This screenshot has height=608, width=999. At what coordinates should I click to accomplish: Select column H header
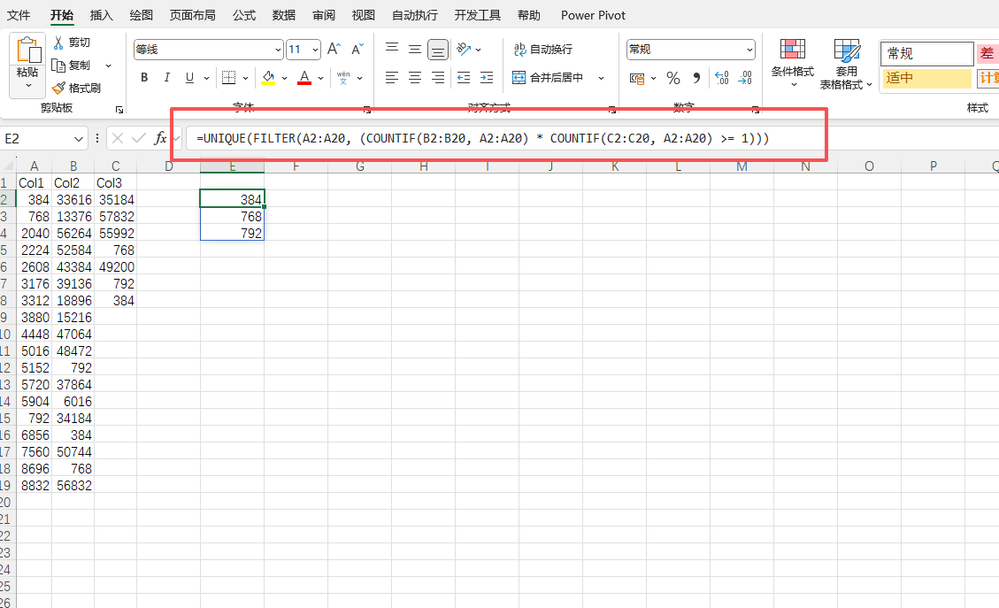coord(423,166)
